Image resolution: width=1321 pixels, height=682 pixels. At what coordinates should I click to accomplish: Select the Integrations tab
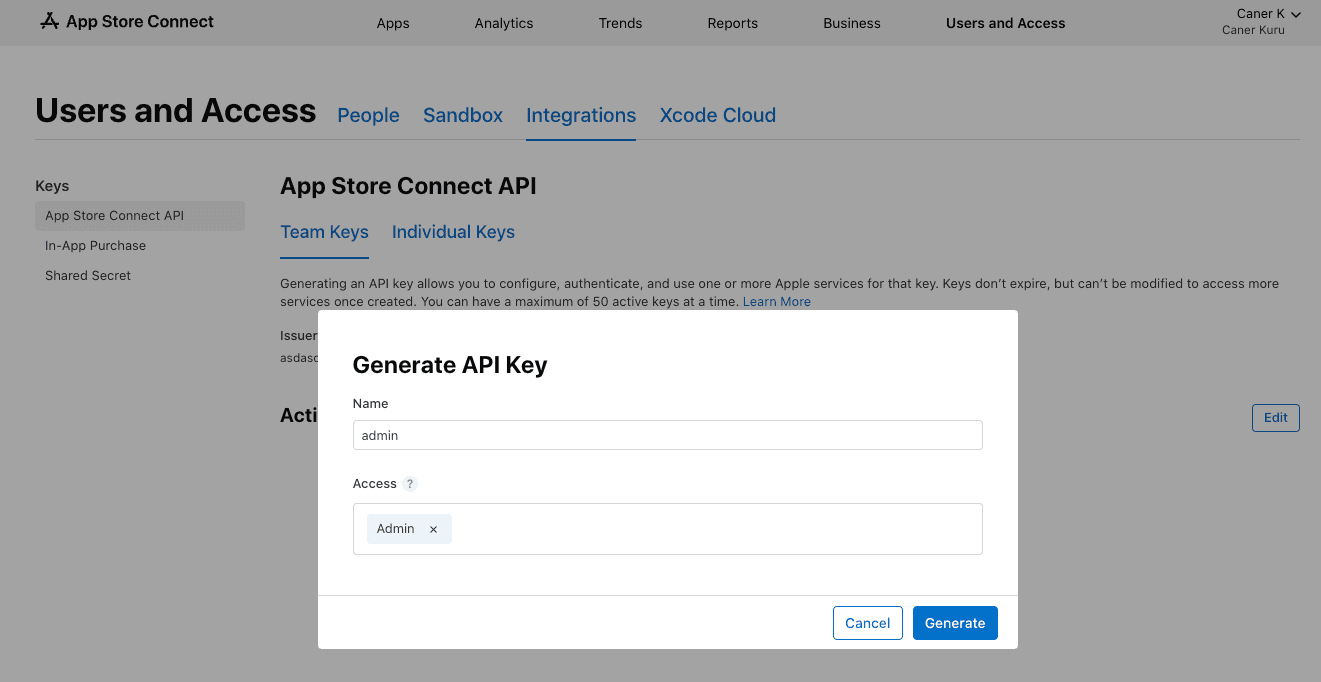click(x=581, y=115)
